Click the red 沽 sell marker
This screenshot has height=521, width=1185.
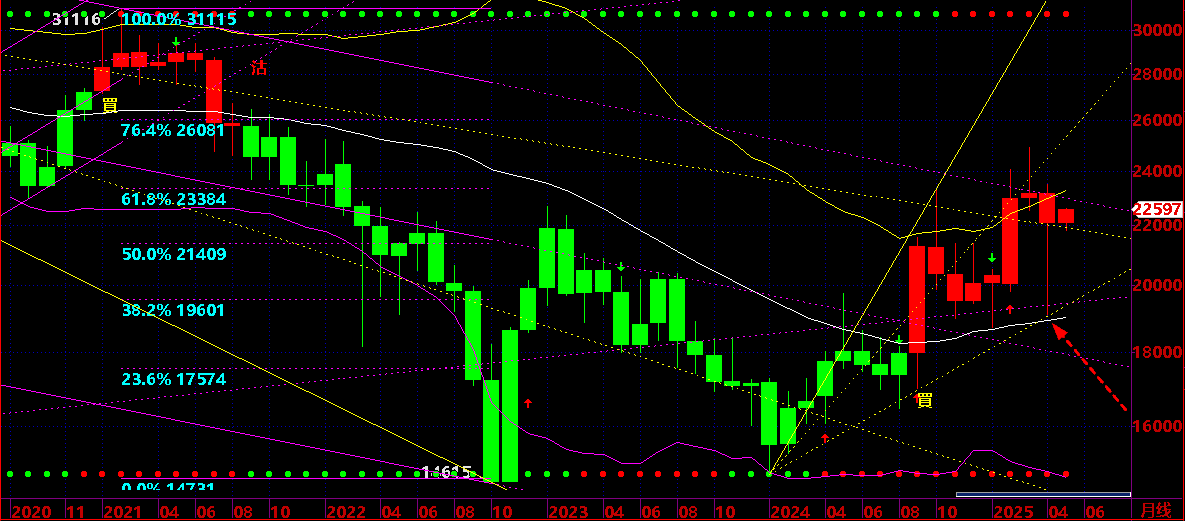click(259, 68)
